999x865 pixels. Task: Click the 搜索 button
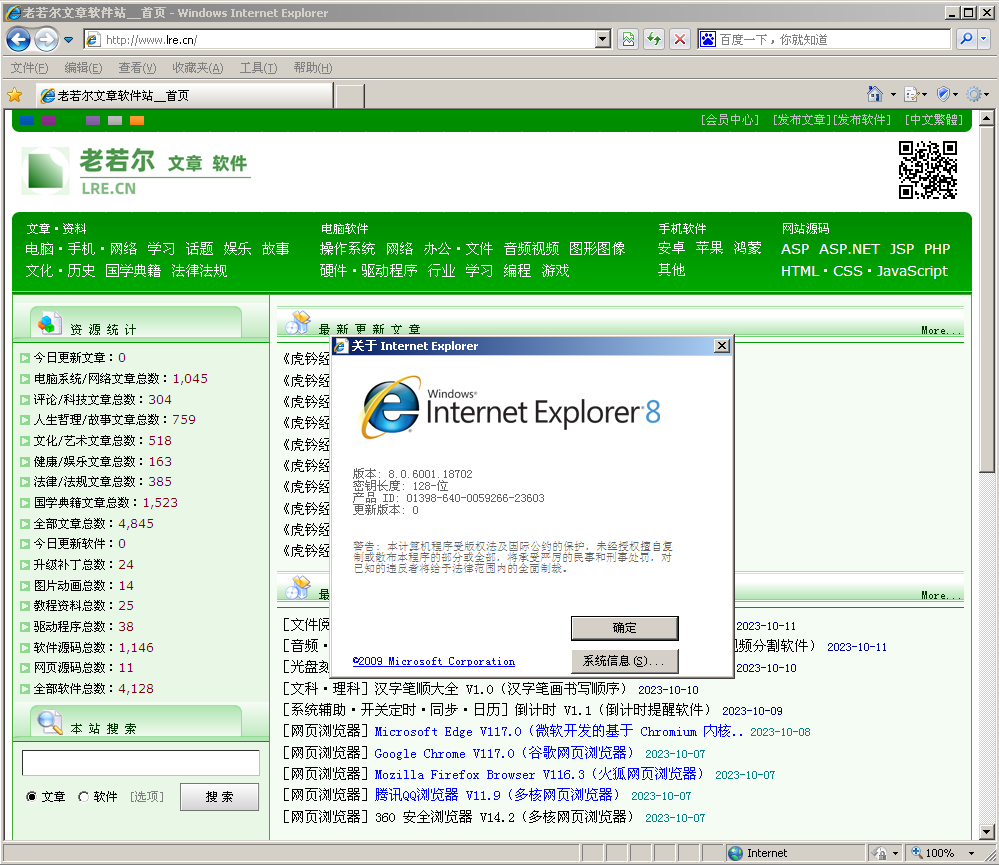tap(219, 797)
